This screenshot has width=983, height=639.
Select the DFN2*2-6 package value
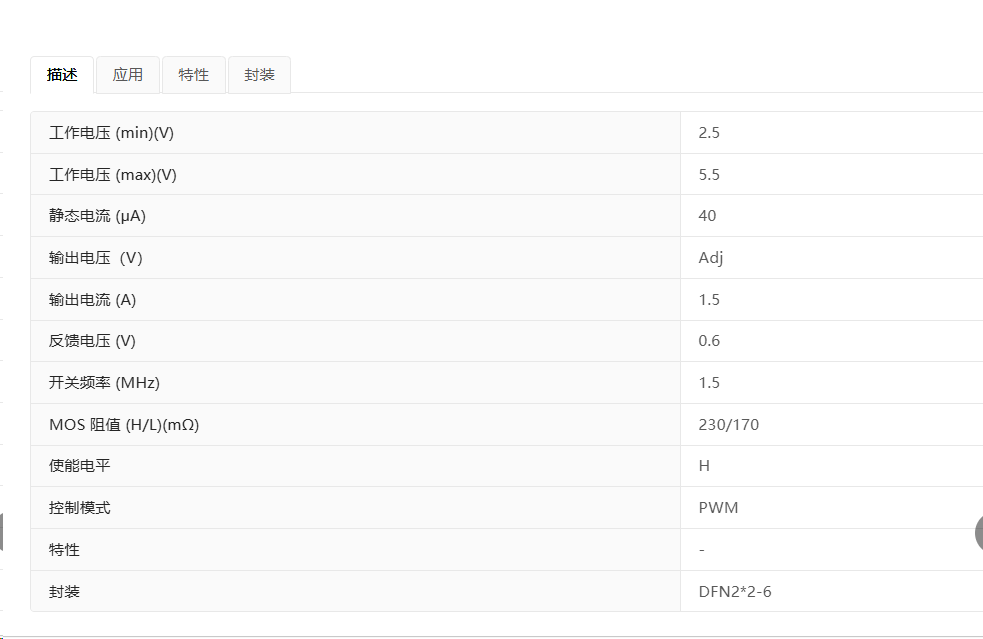[735, 591]
